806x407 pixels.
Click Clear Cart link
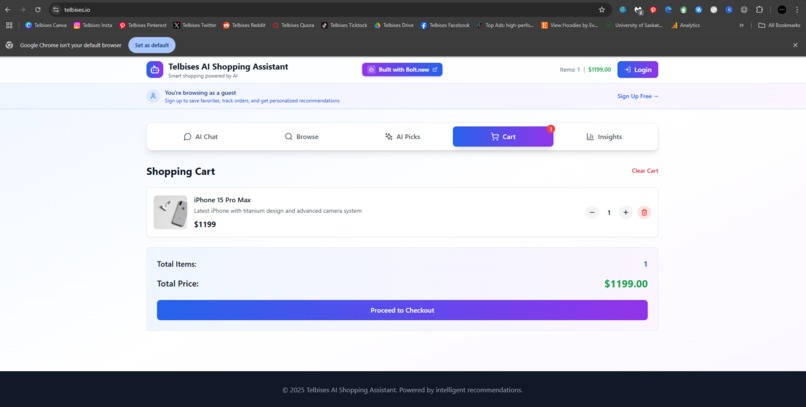645,171
